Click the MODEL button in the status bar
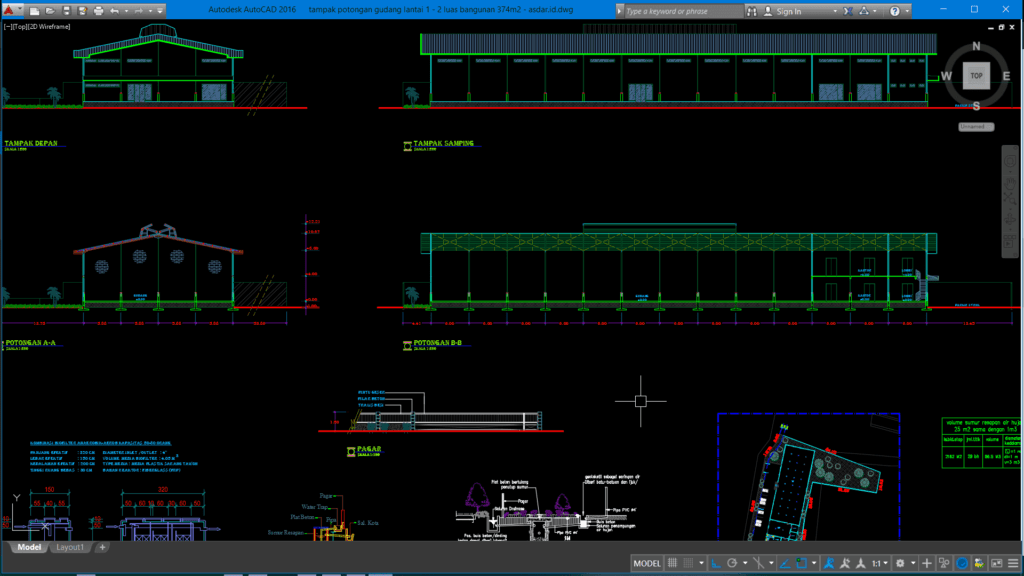The height and width of the screenshot is (576, 1024). [x=648, y=563]
